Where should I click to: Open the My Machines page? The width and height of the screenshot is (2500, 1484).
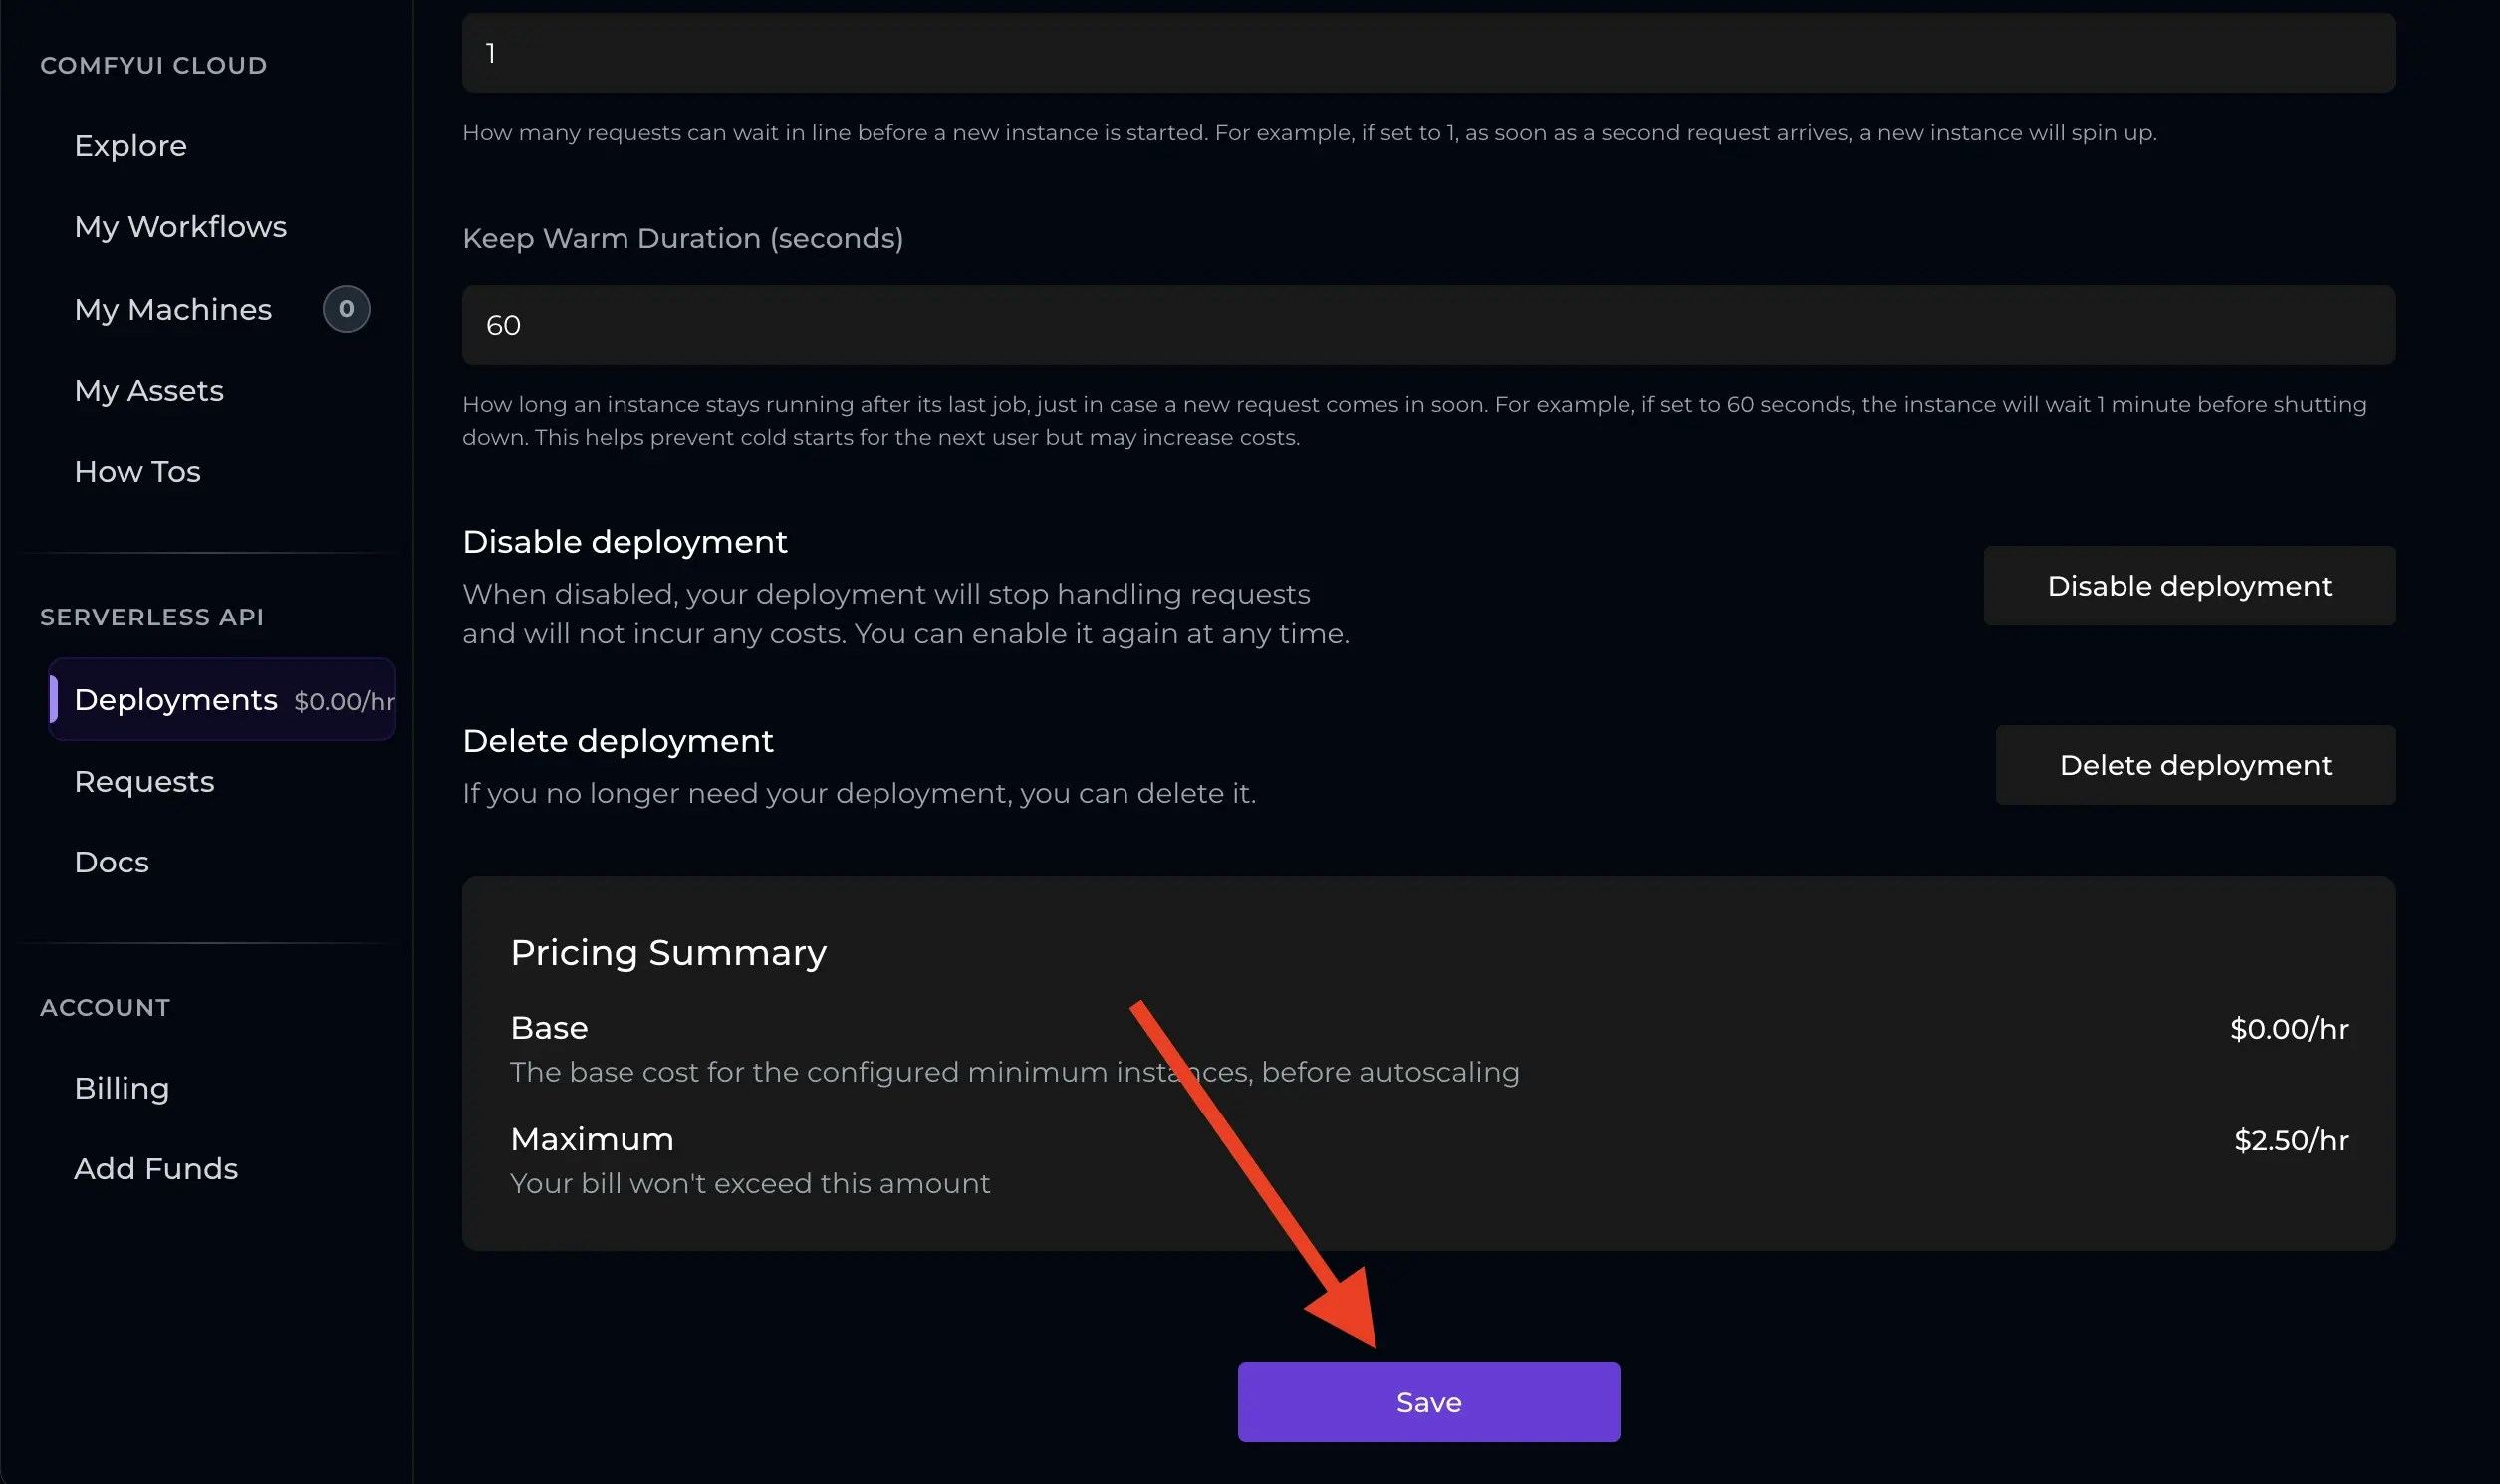[173, 309]
